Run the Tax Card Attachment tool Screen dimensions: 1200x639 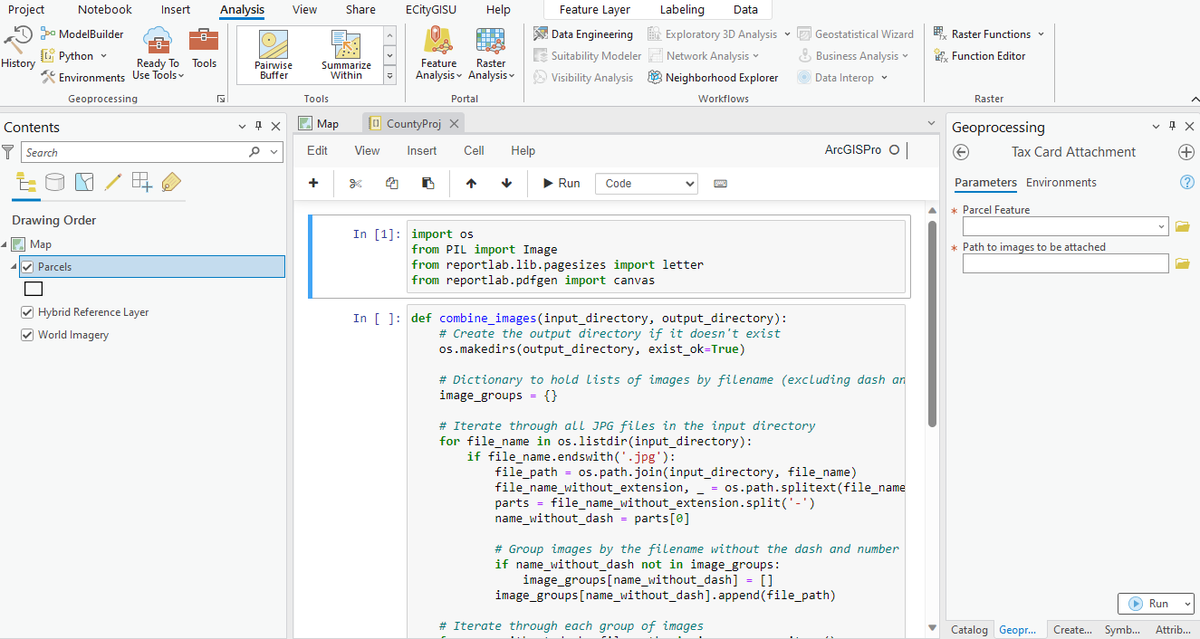point(1148,603)
